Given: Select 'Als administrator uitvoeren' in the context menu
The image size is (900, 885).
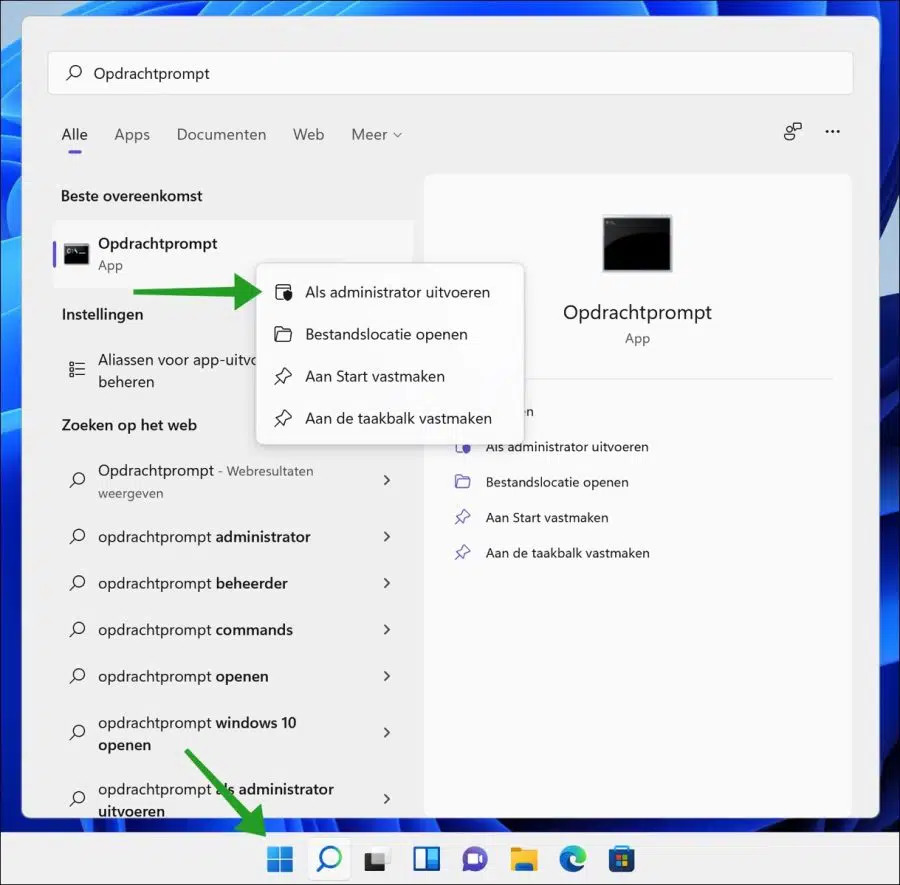Looking at the screenshot, I should pos(390,292).
